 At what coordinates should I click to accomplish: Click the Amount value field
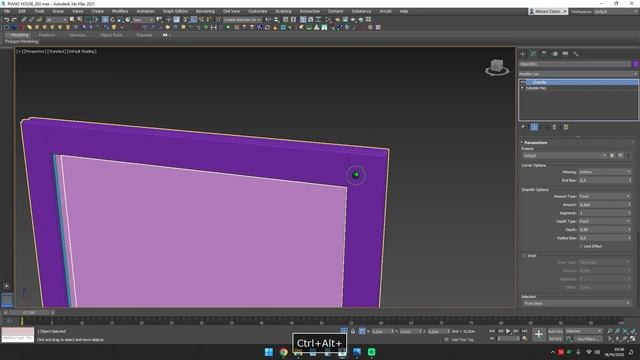point(603,205)
